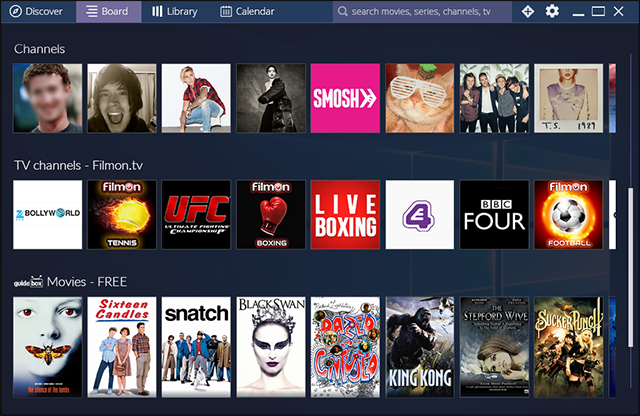
Task: Open the Sucker Punch movie poster
Action: pos(569,347)
